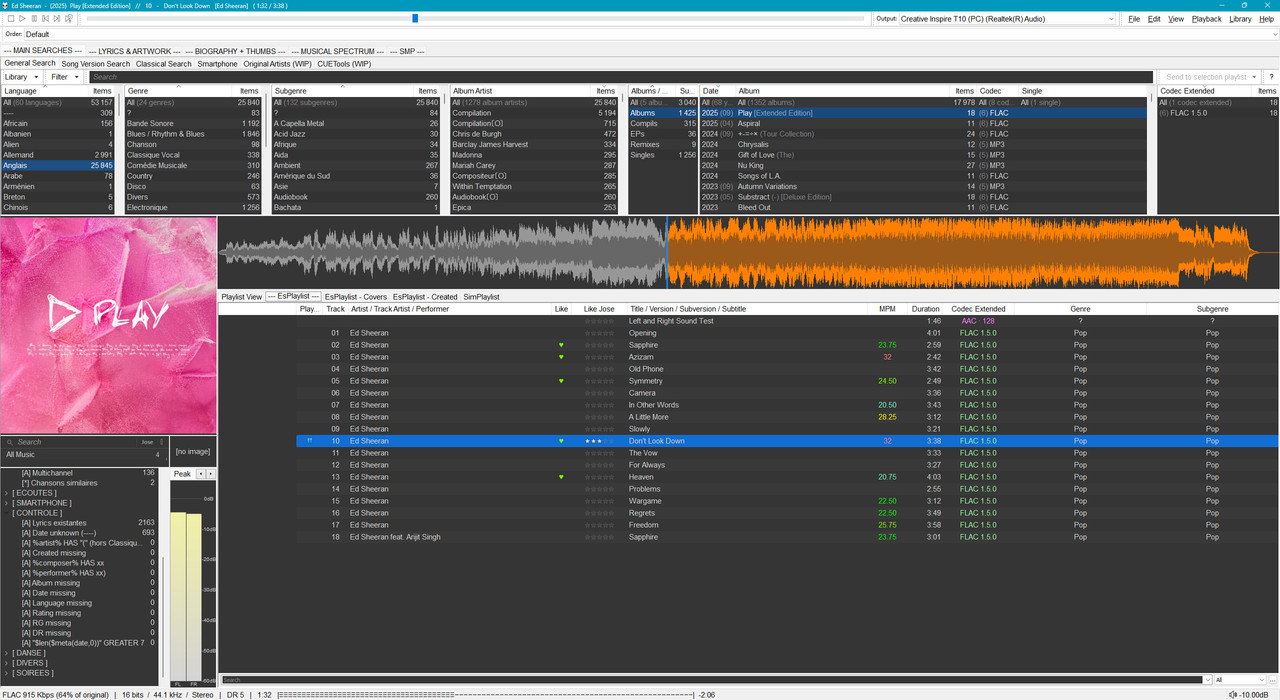Select the Madonna album artist row
This screenshot has width=1280, height=700.
(535, 155)
